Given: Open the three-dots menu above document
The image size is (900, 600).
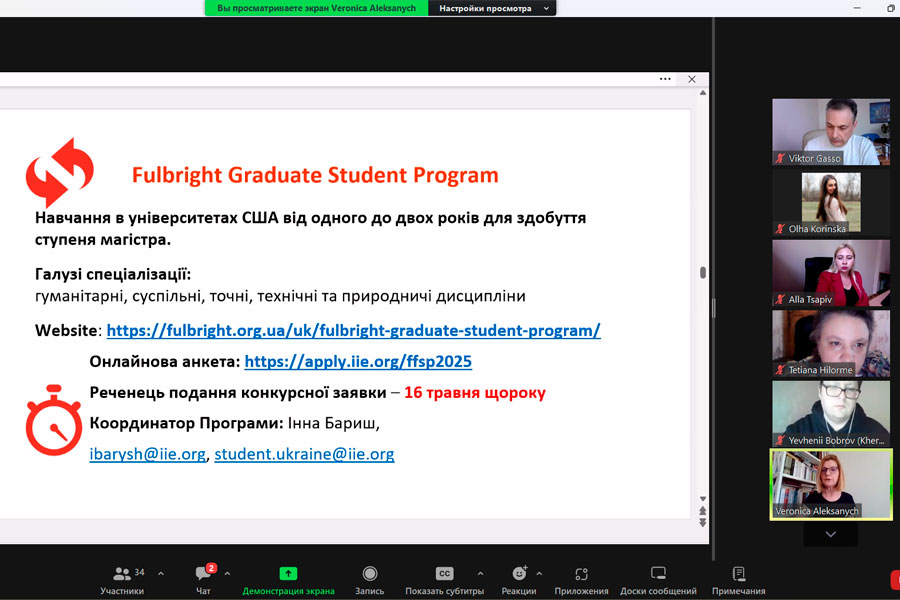Looking at the screenshot, I should pos(665,79).
